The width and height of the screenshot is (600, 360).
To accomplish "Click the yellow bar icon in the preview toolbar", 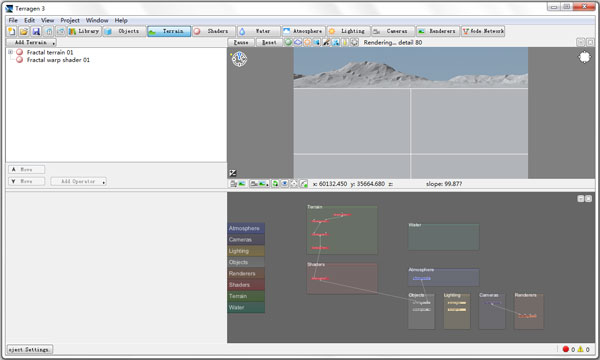I will click(345, 42).
